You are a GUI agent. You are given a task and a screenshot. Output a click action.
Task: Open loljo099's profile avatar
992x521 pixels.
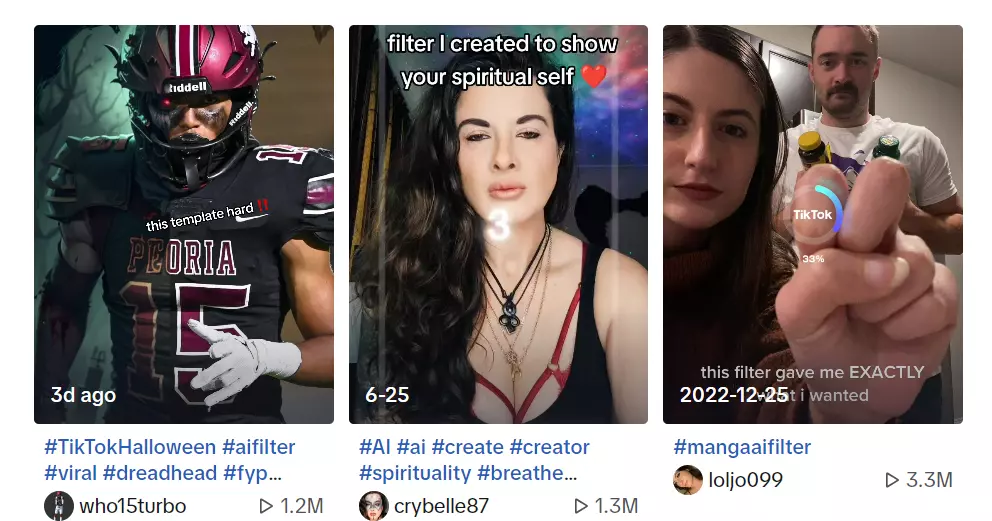[688, 480]
